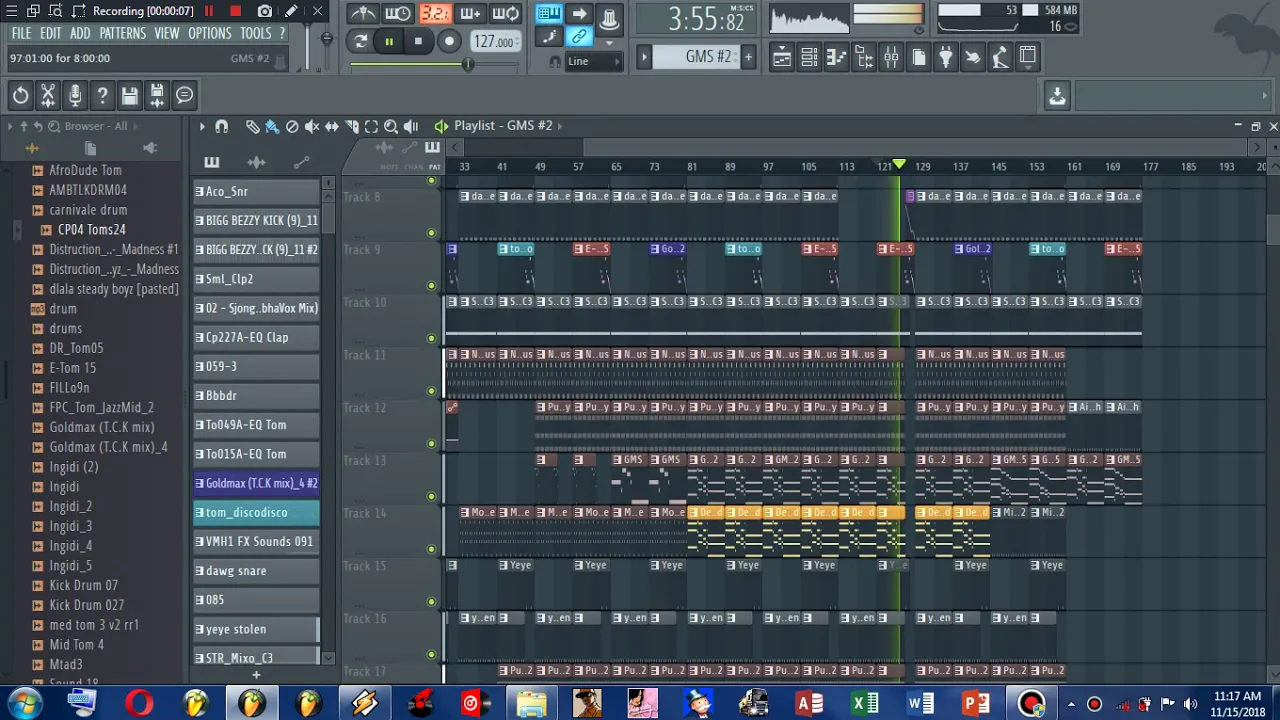Open the OPTIONS menu
Screen dimensions: 1280x720
(209, 33)
